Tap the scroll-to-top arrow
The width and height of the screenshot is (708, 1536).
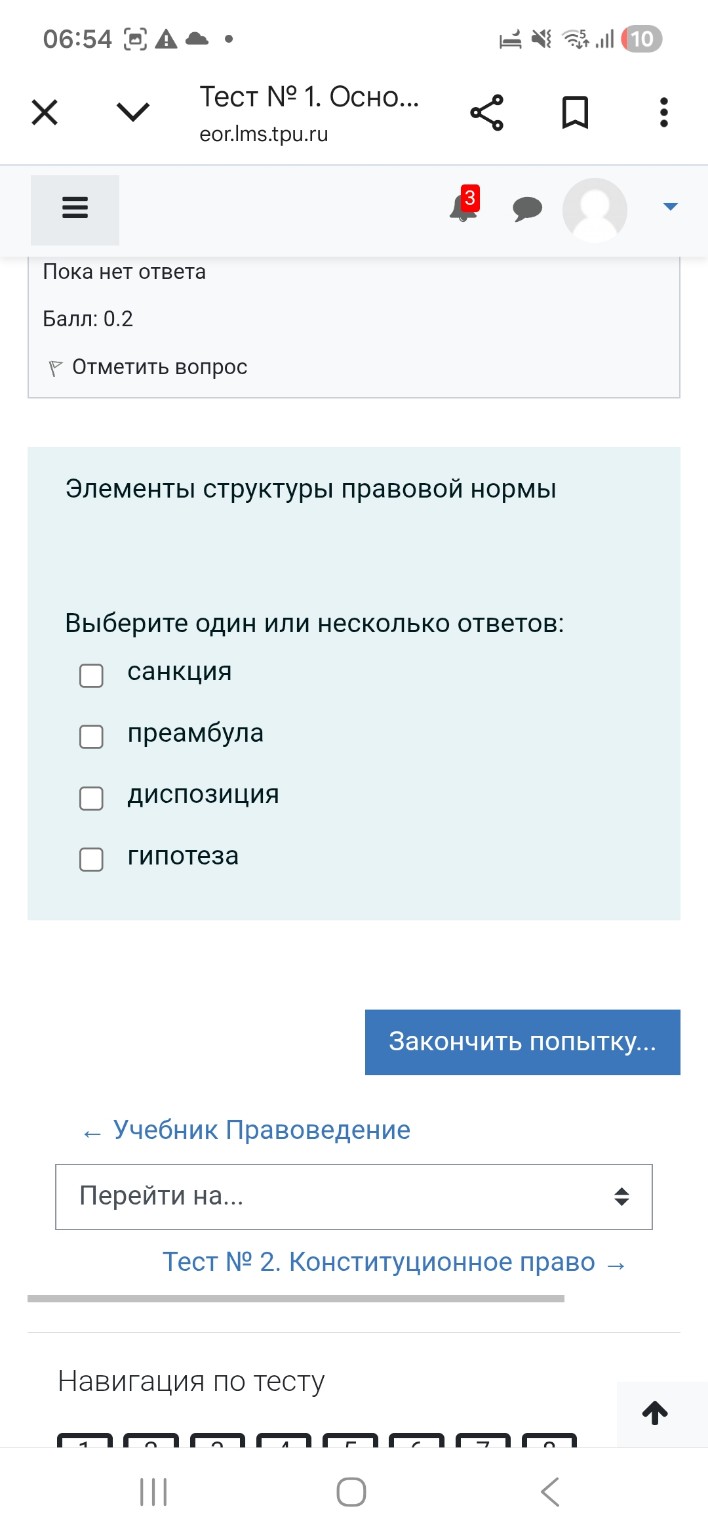[x=655, y=1413]
